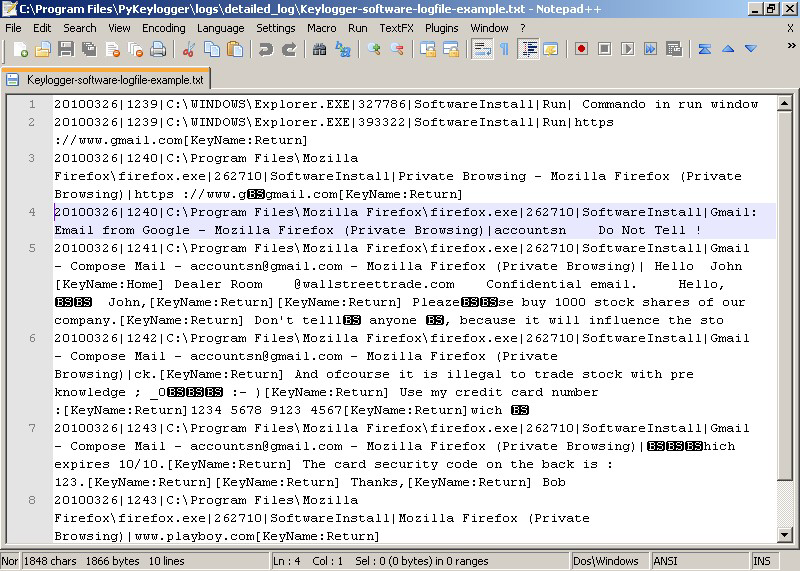
Task: Open the Encoding menu
Action: point(163,28)
